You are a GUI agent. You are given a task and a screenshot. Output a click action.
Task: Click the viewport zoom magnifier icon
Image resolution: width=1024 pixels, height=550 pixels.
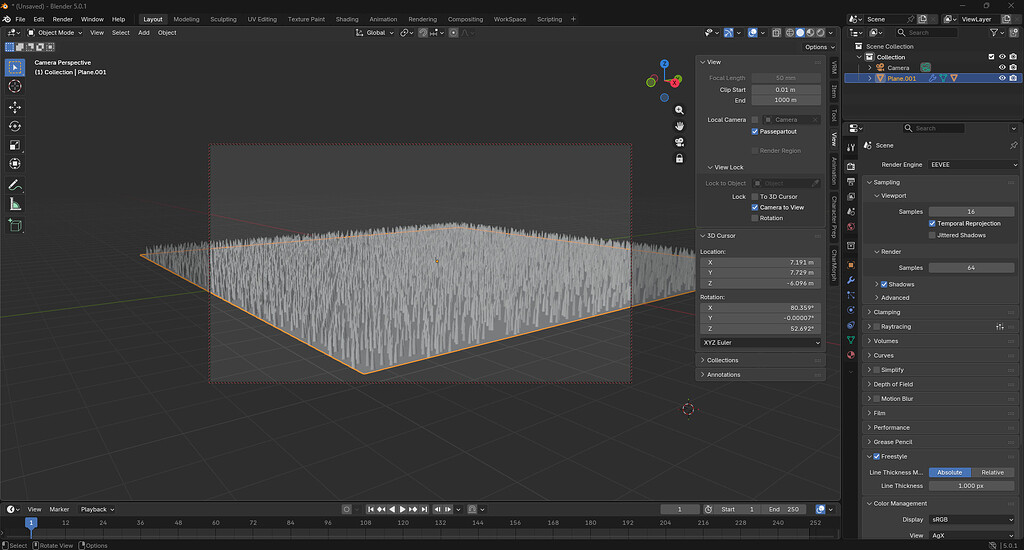[679, 110]
